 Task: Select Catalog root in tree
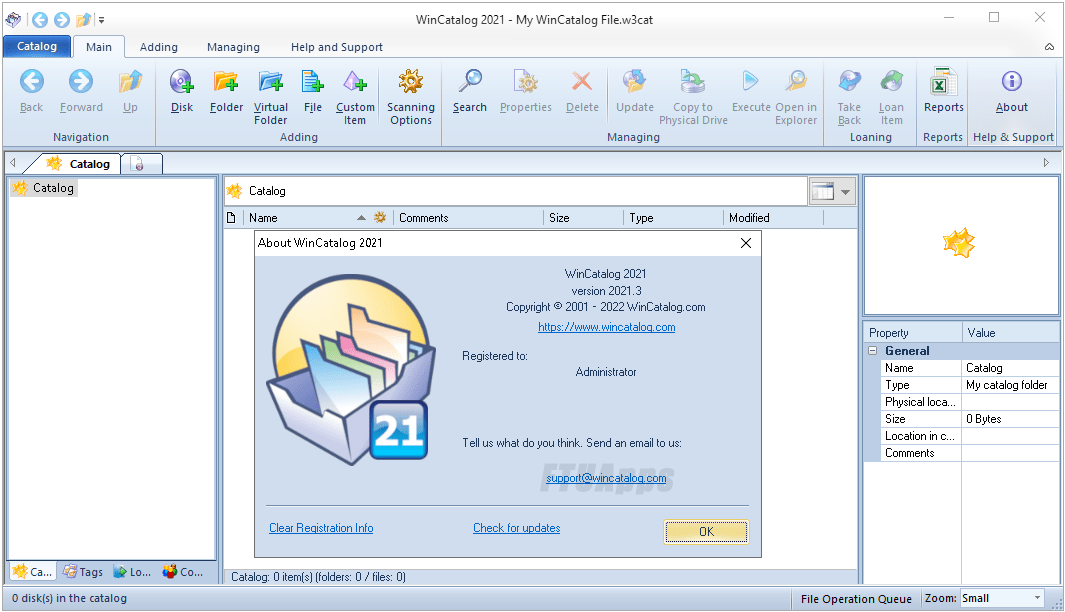pos(44,188)
